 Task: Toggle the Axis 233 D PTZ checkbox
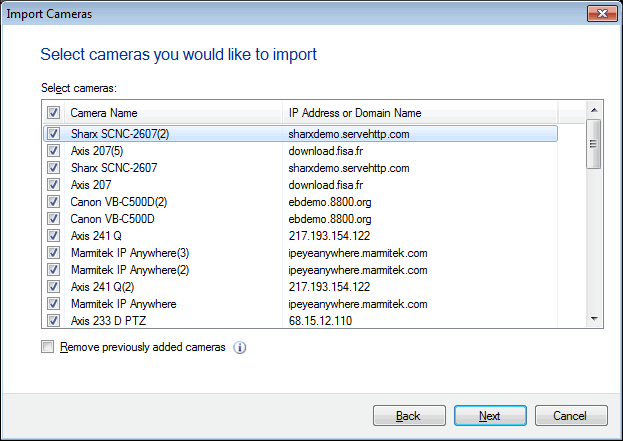[x=53, y=321]
